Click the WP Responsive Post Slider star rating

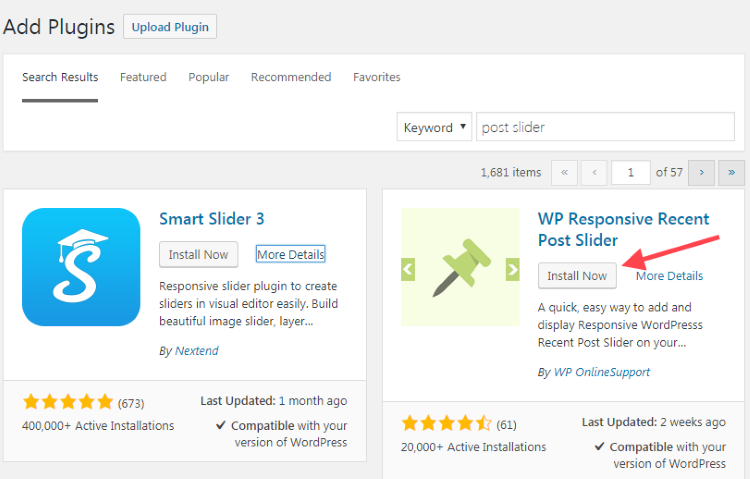[x=446, y=423]
